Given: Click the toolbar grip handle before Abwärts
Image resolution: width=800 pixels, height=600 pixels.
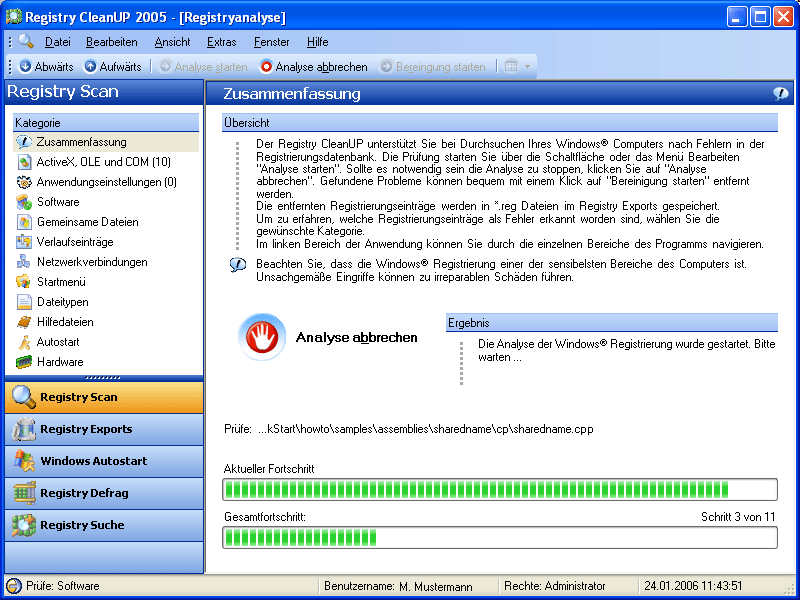Looking at the screenshot, I should pos(10,67).
